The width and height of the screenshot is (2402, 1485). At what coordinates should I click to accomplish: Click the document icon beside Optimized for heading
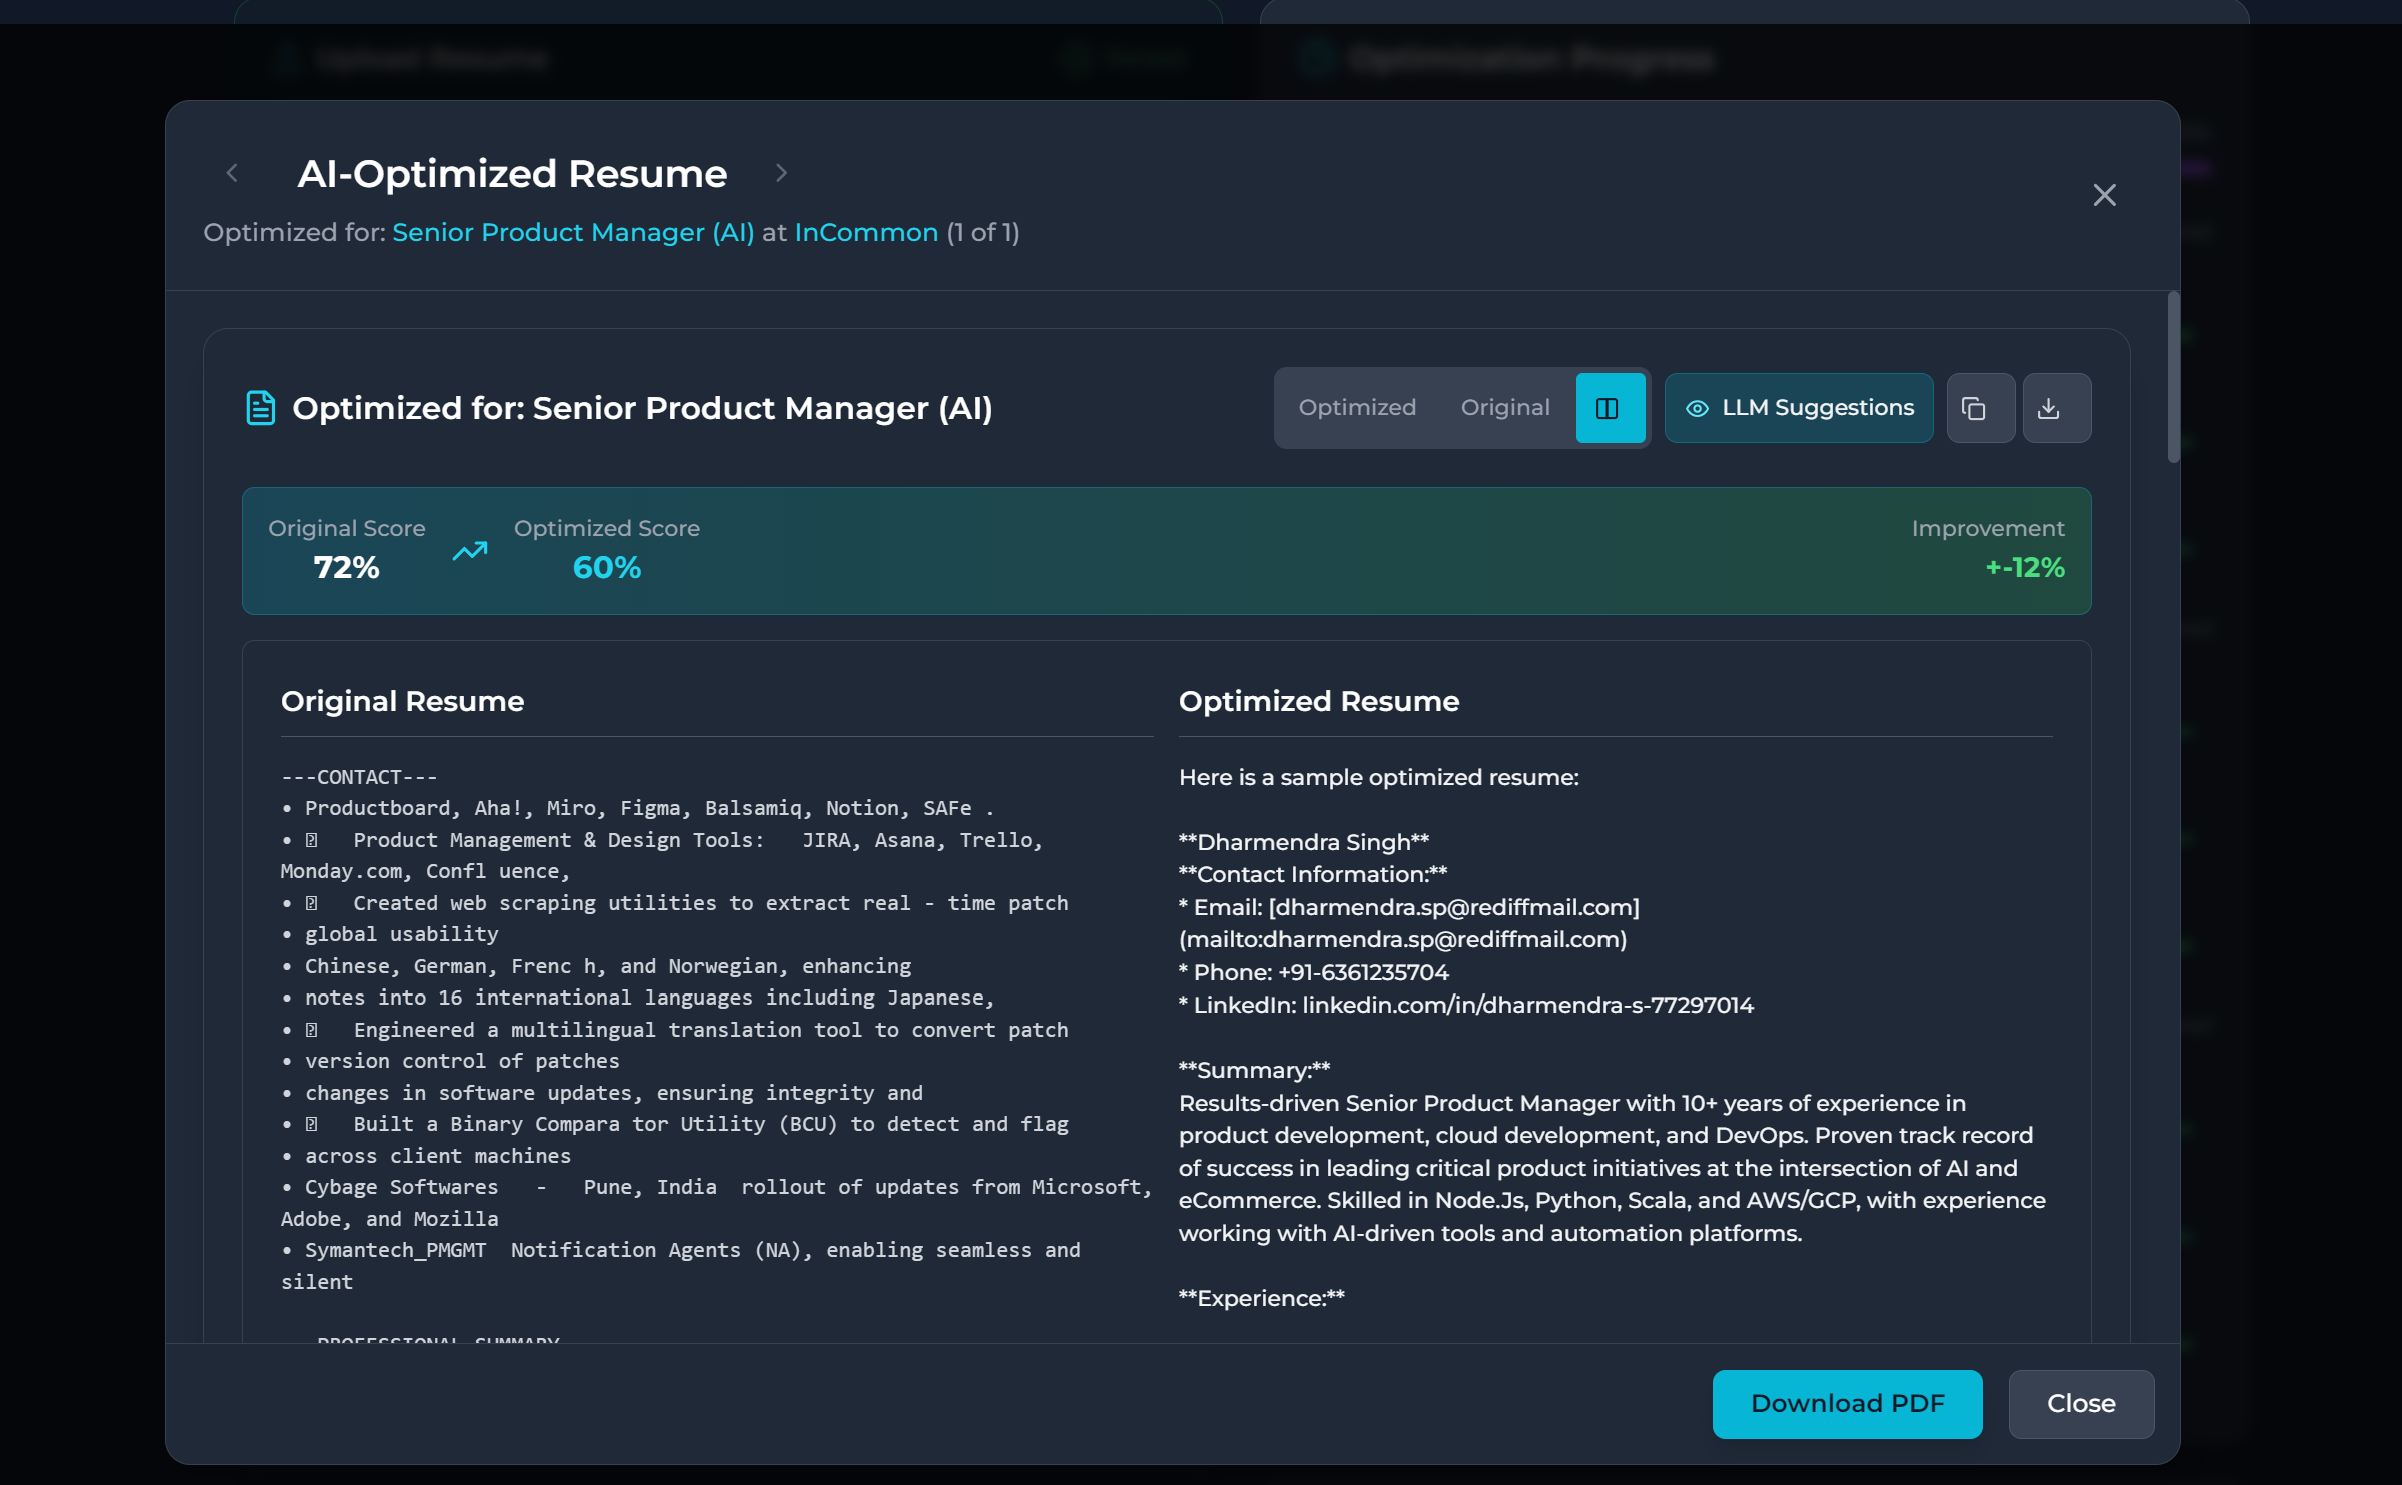[260, 408]
